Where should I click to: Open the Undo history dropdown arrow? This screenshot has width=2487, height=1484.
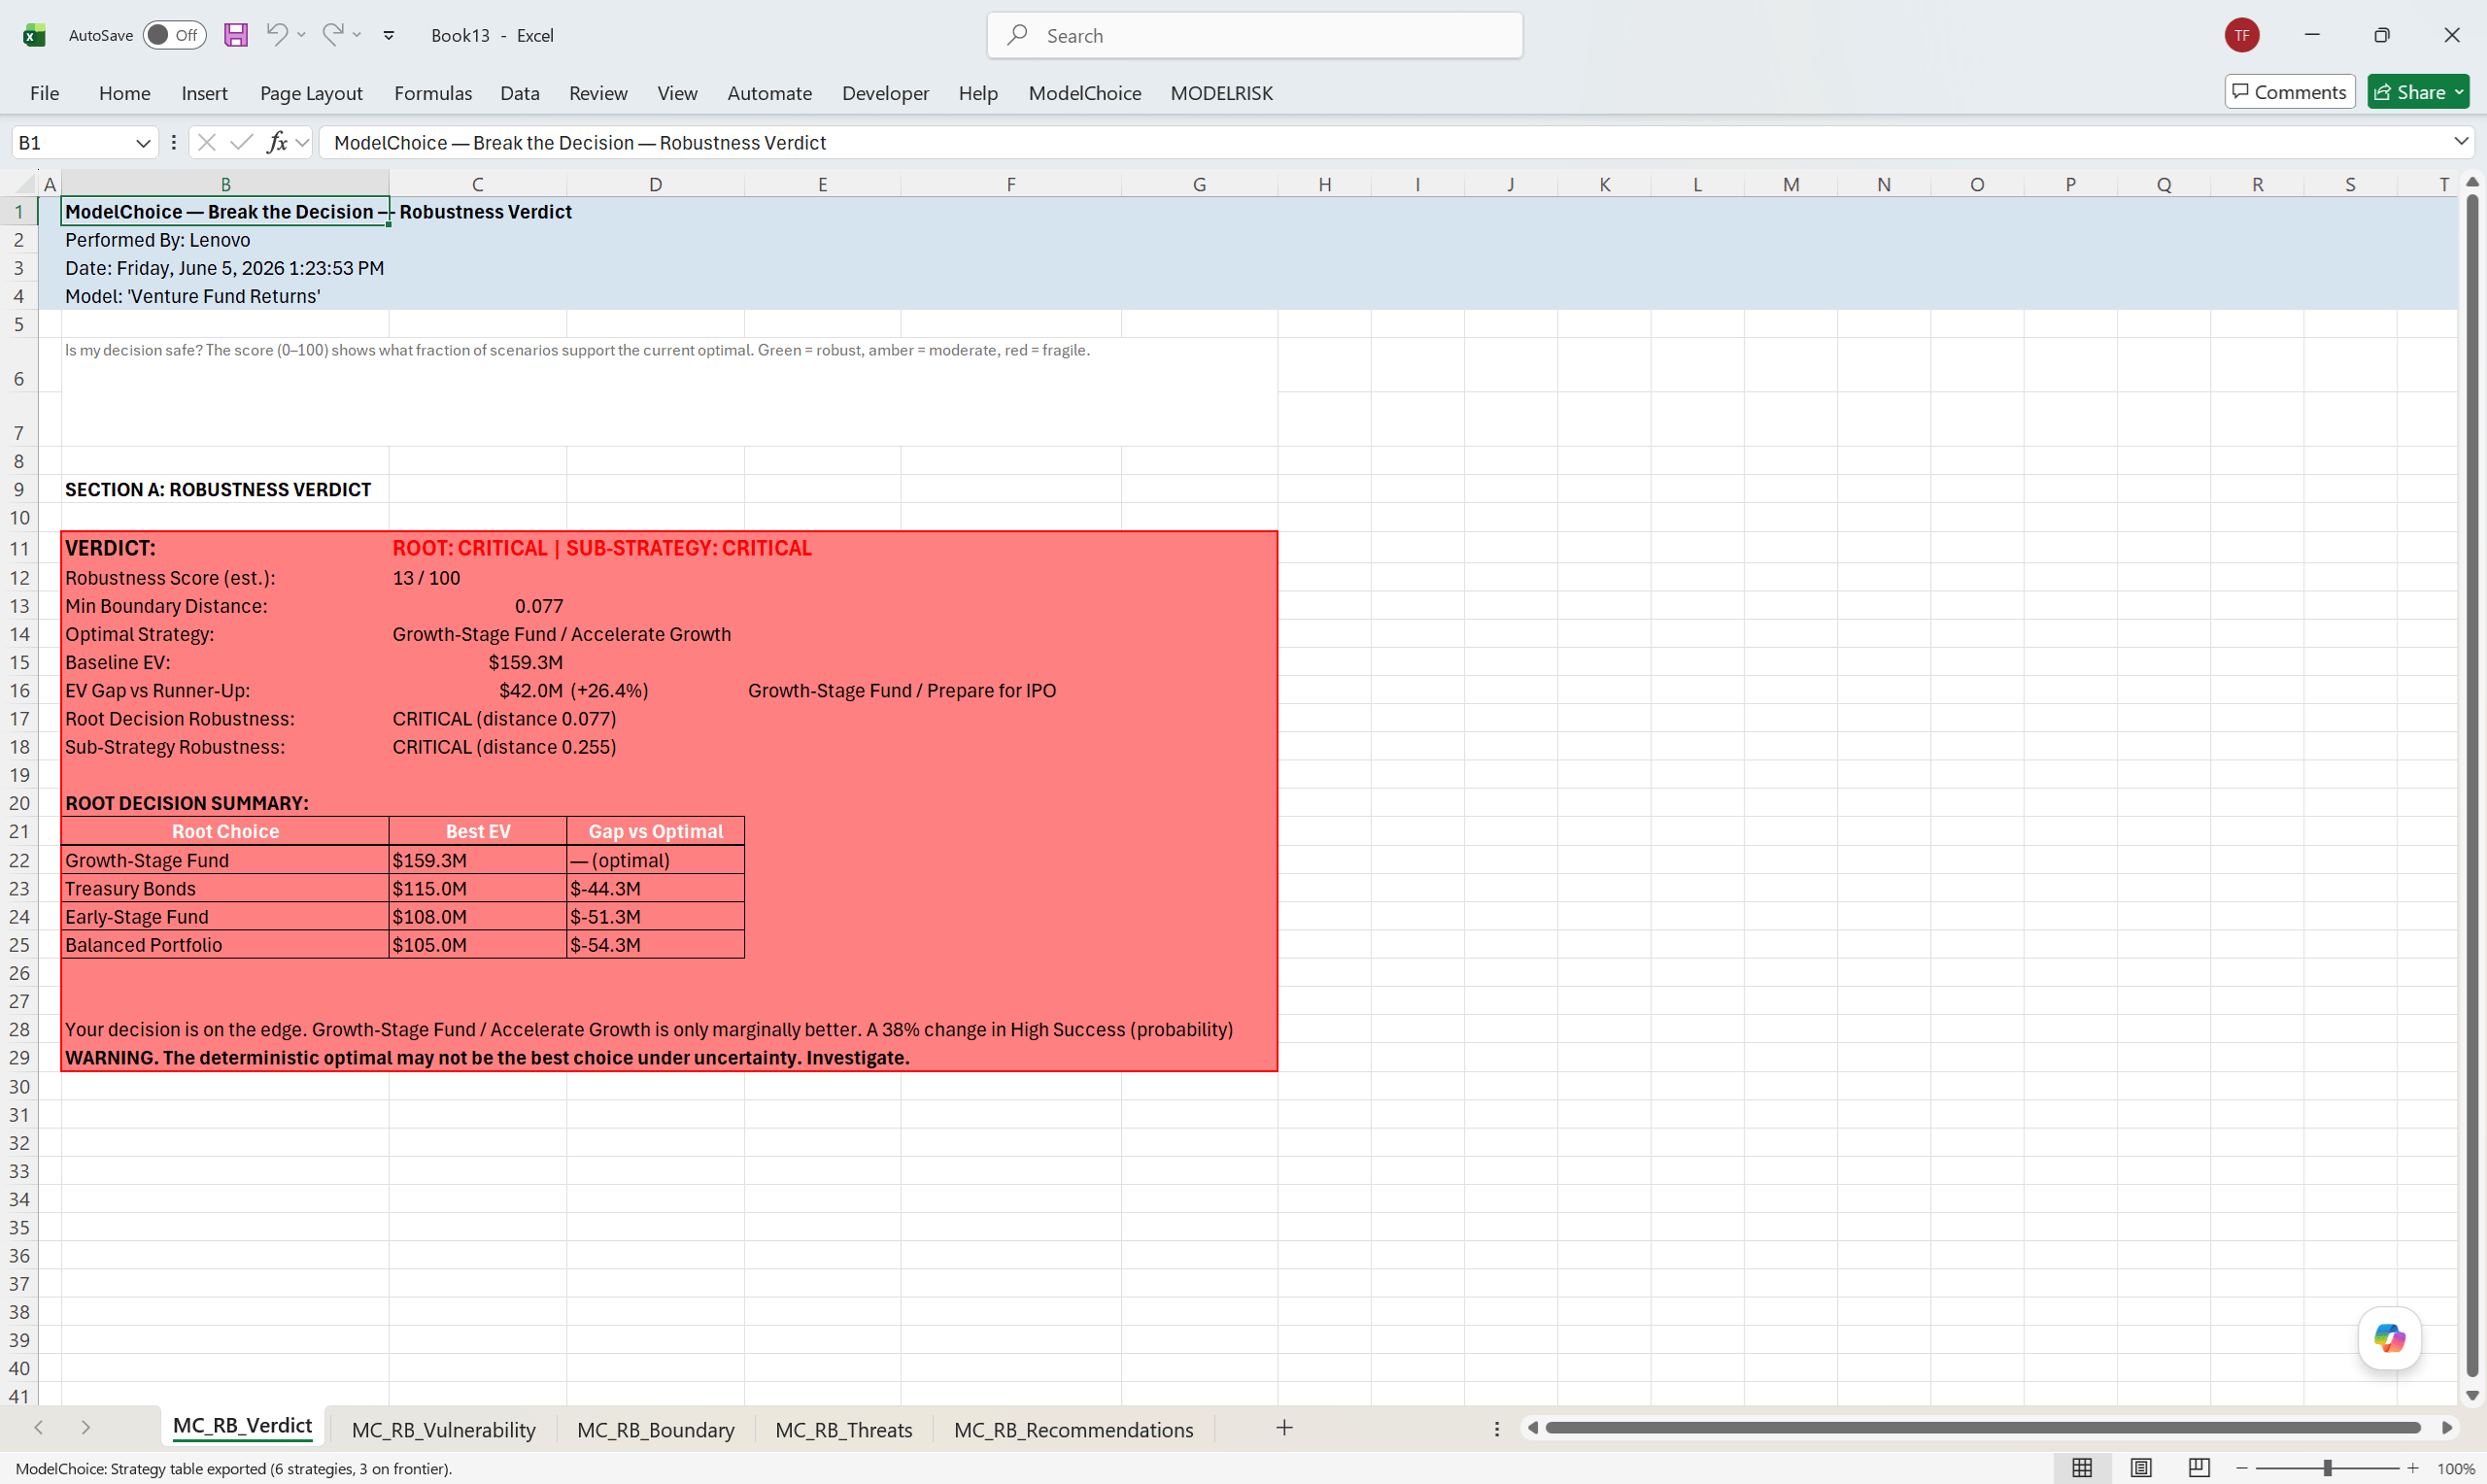[301, 35]
